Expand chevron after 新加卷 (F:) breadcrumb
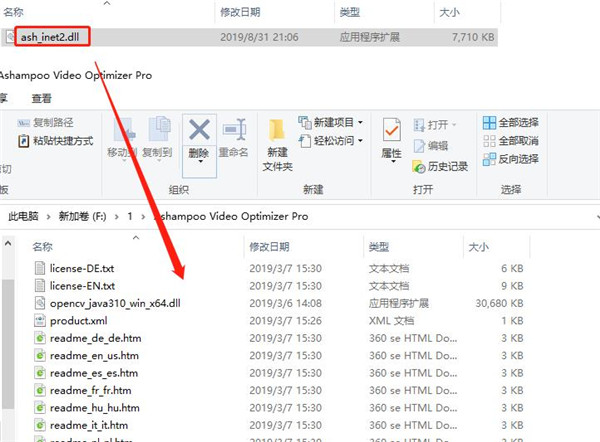The width and height of the screenshot is (600, 442). click(x=116, y=217)
